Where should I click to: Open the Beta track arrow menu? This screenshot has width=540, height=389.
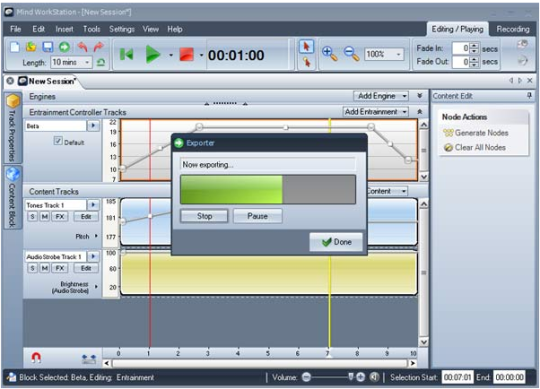93,126
